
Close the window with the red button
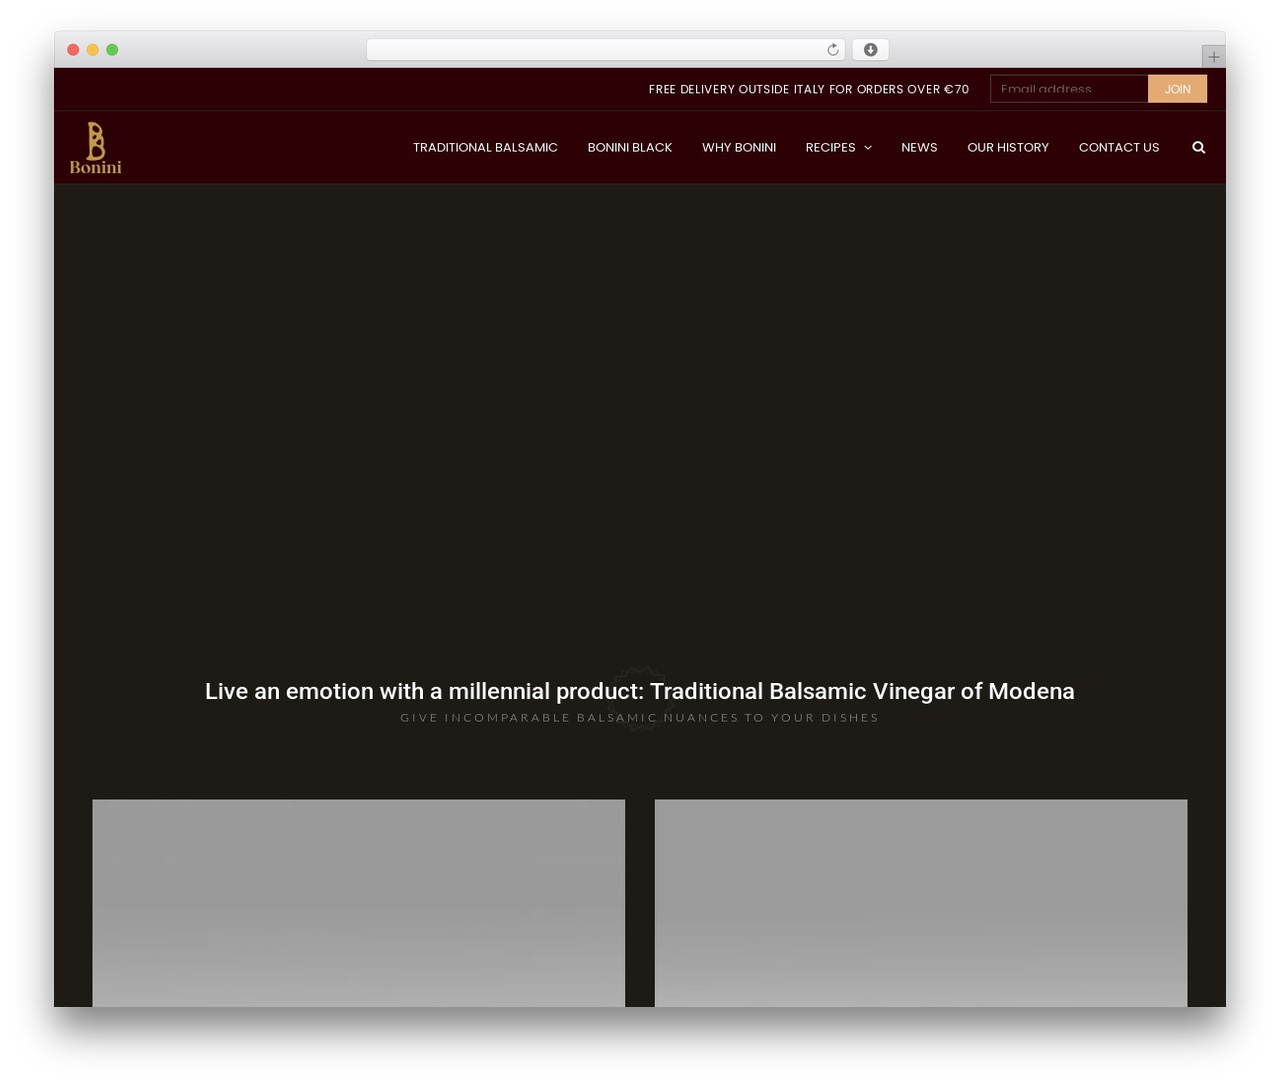(x=73, y=50)
